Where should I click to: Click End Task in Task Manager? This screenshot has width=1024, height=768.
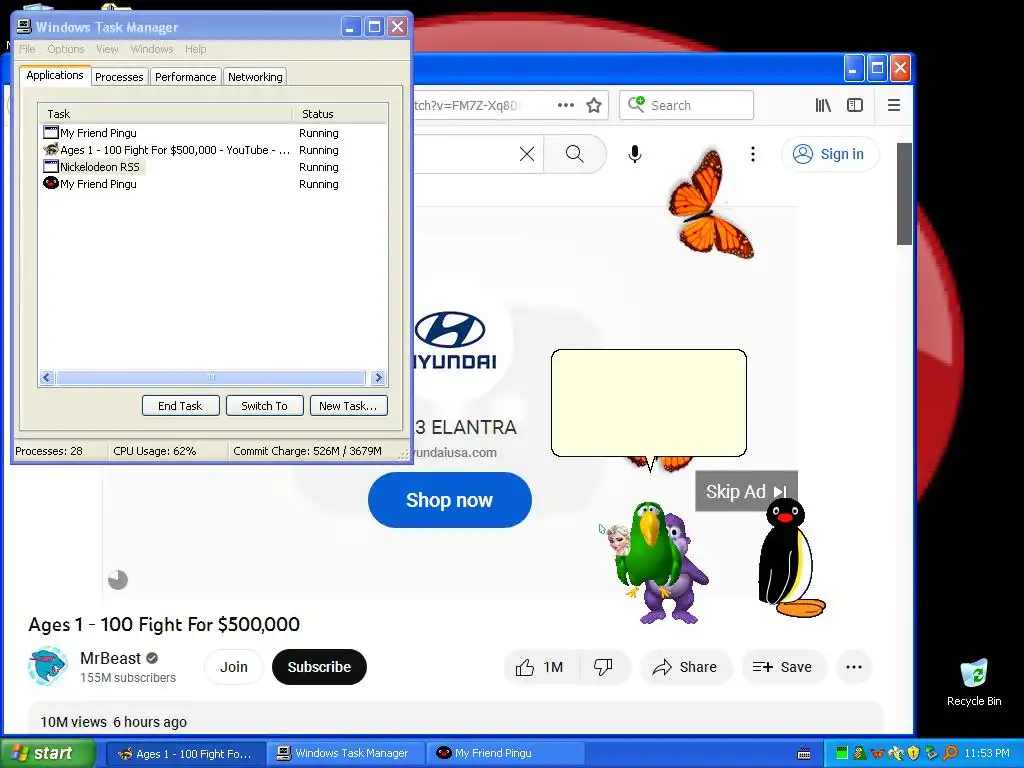click(x=180, y=406)
